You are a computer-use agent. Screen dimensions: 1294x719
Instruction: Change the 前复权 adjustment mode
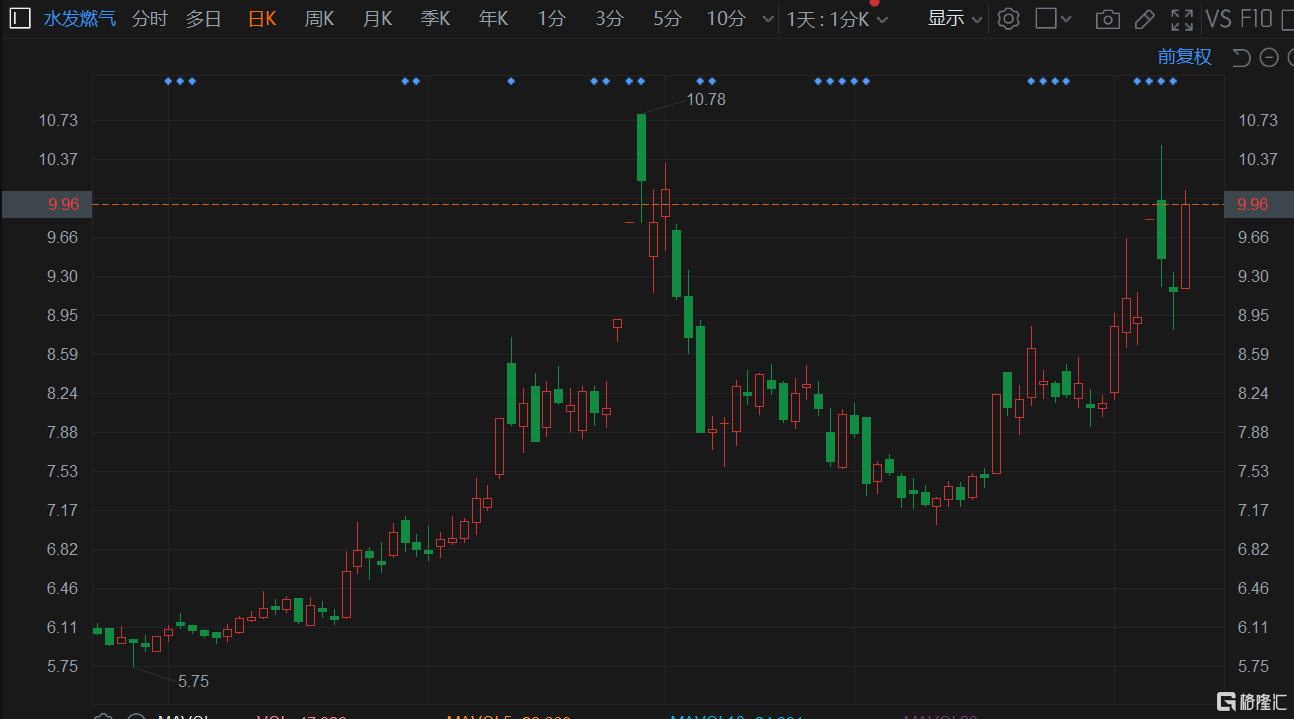1184,57
